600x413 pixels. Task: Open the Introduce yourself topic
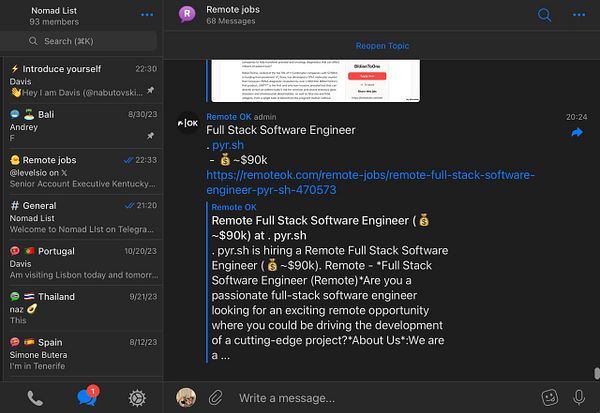point(83,80)
